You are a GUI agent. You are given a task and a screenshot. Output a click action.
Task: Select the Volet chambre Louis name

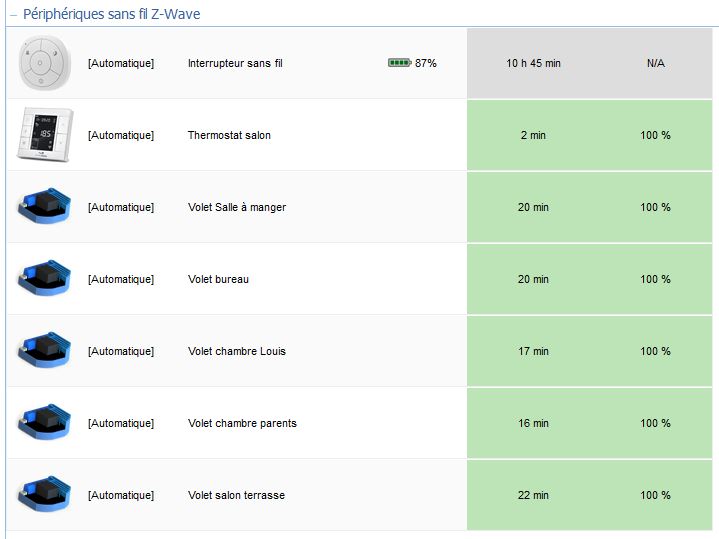click(237, 351)
